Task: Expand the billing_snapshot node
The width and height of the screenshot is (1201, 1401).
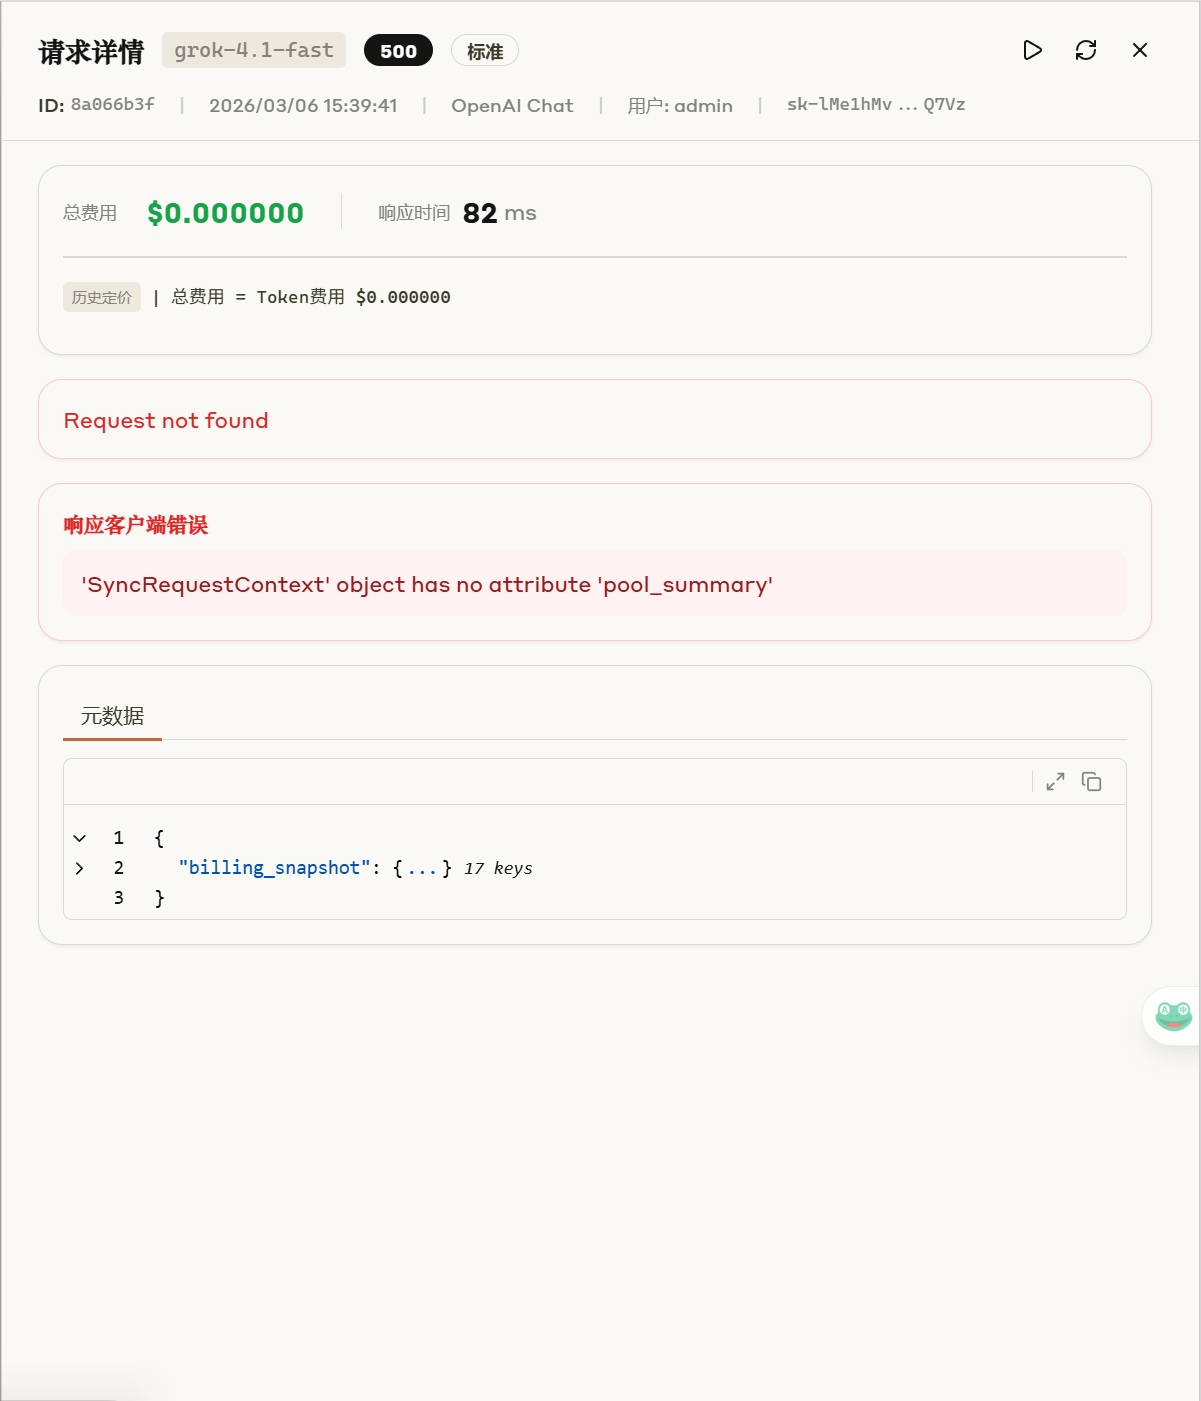Action: click(x=80, y=868)
